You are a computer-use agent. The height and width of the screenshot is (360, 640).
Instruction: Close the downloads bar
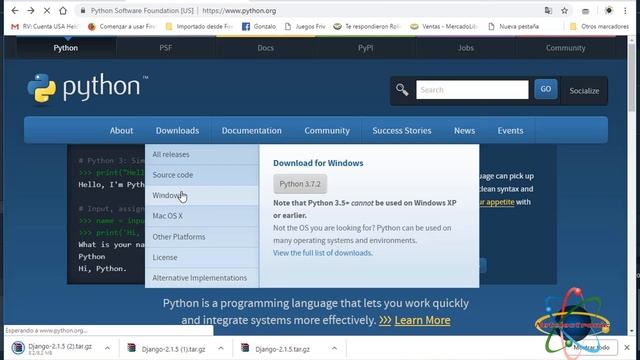(627, 348)
